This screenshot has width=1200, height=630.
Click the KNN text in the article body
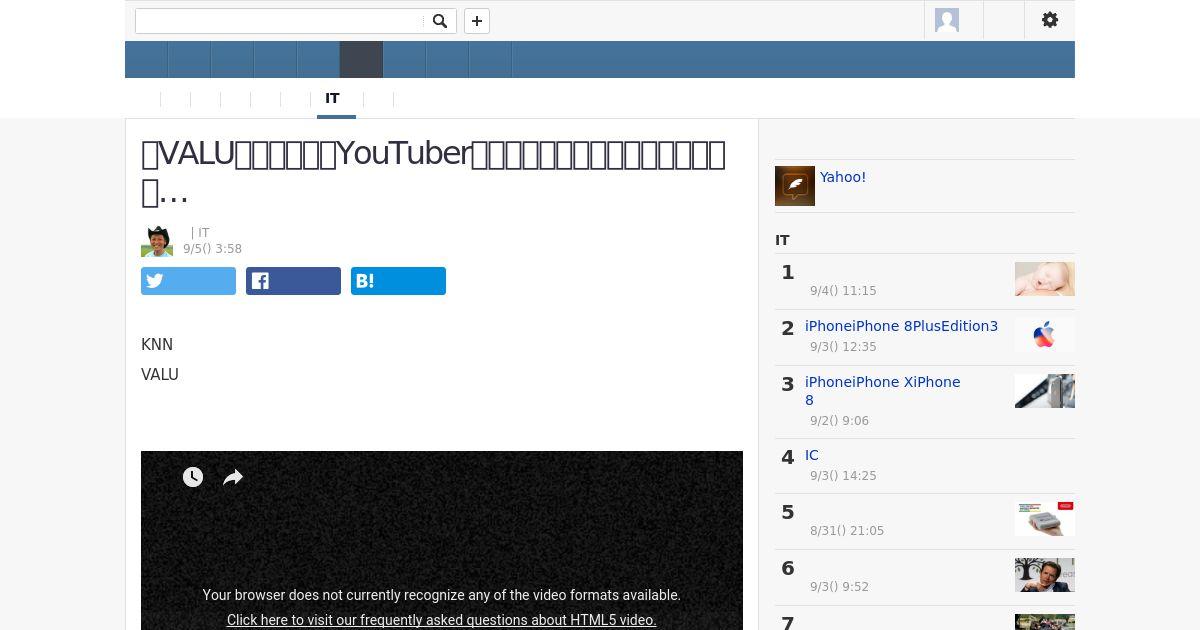pos(157,344)
